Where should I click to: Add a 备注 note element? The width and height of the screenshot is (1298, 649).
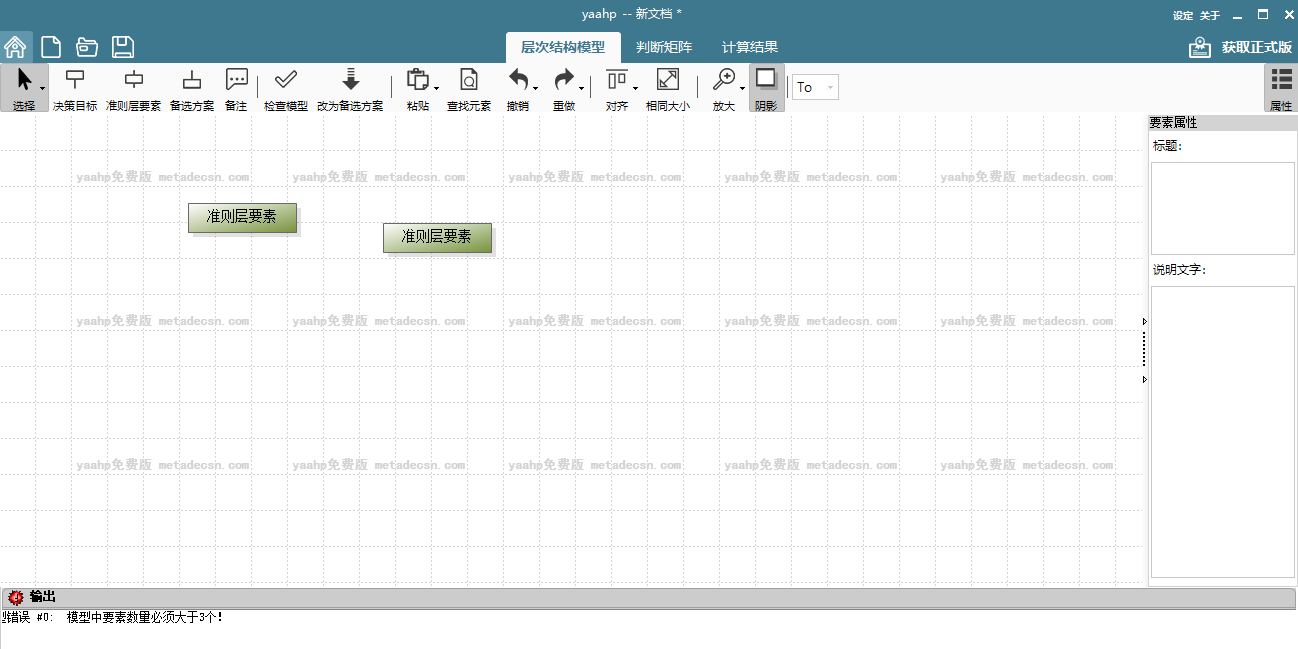[x=236, y=88]
